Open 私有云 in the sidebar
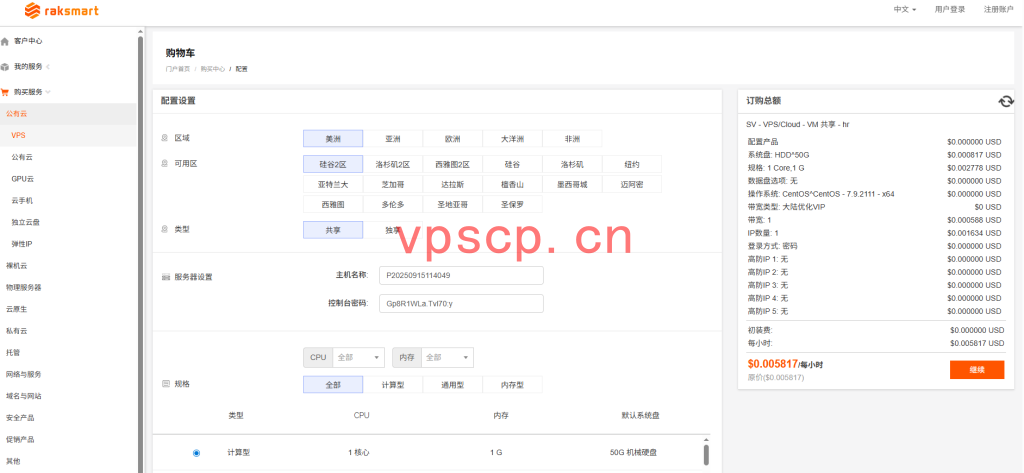This screenshot has width=1024, height=473. pos(16,331)
